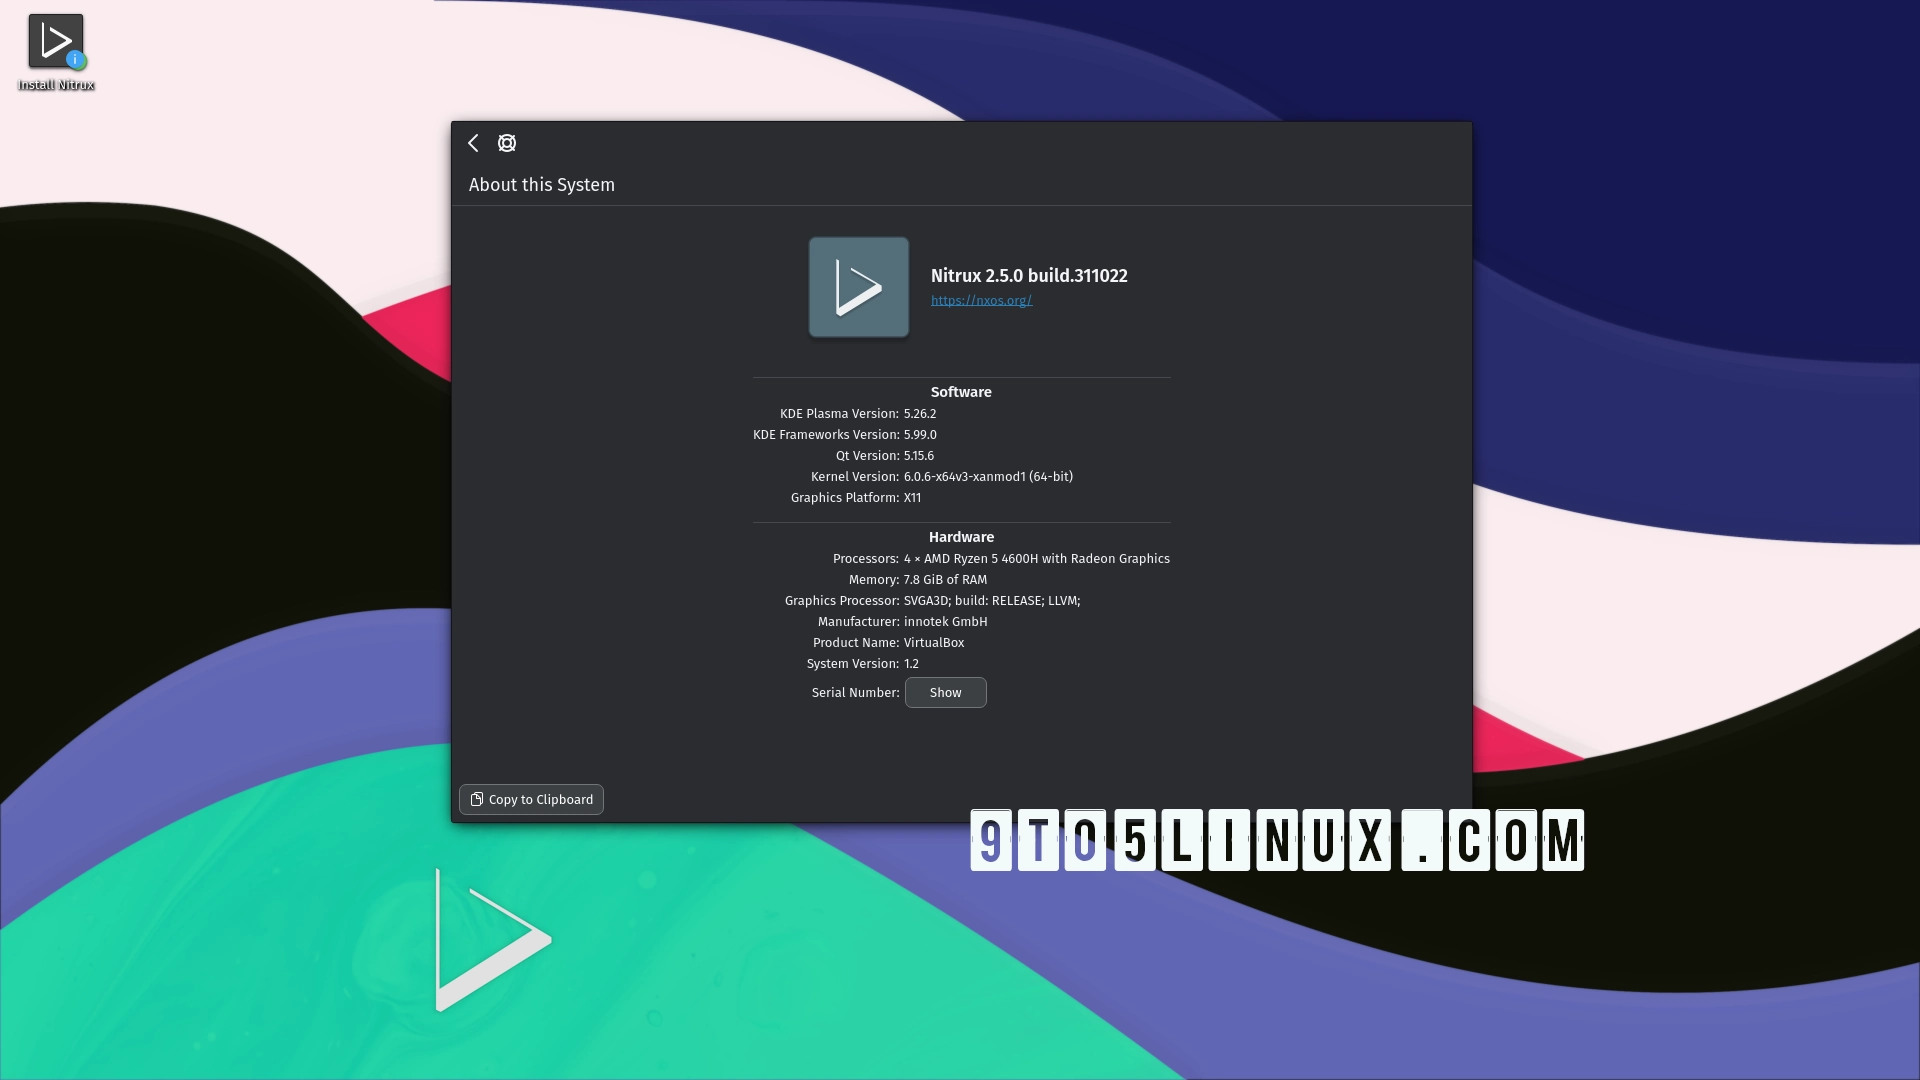Click the app icon next to About this System
The width and height of the screenshot is (1920, 1080).
(x=506, y=143)
